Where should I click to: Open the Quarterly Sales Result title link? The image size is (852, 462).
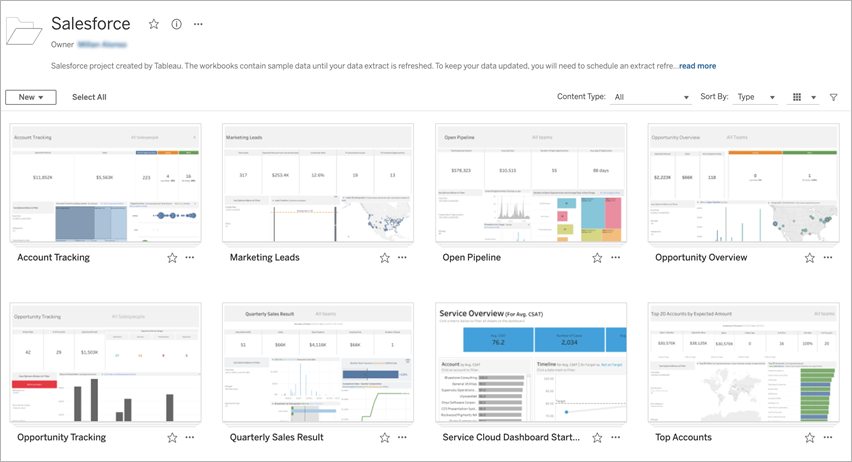pos(277,438)
